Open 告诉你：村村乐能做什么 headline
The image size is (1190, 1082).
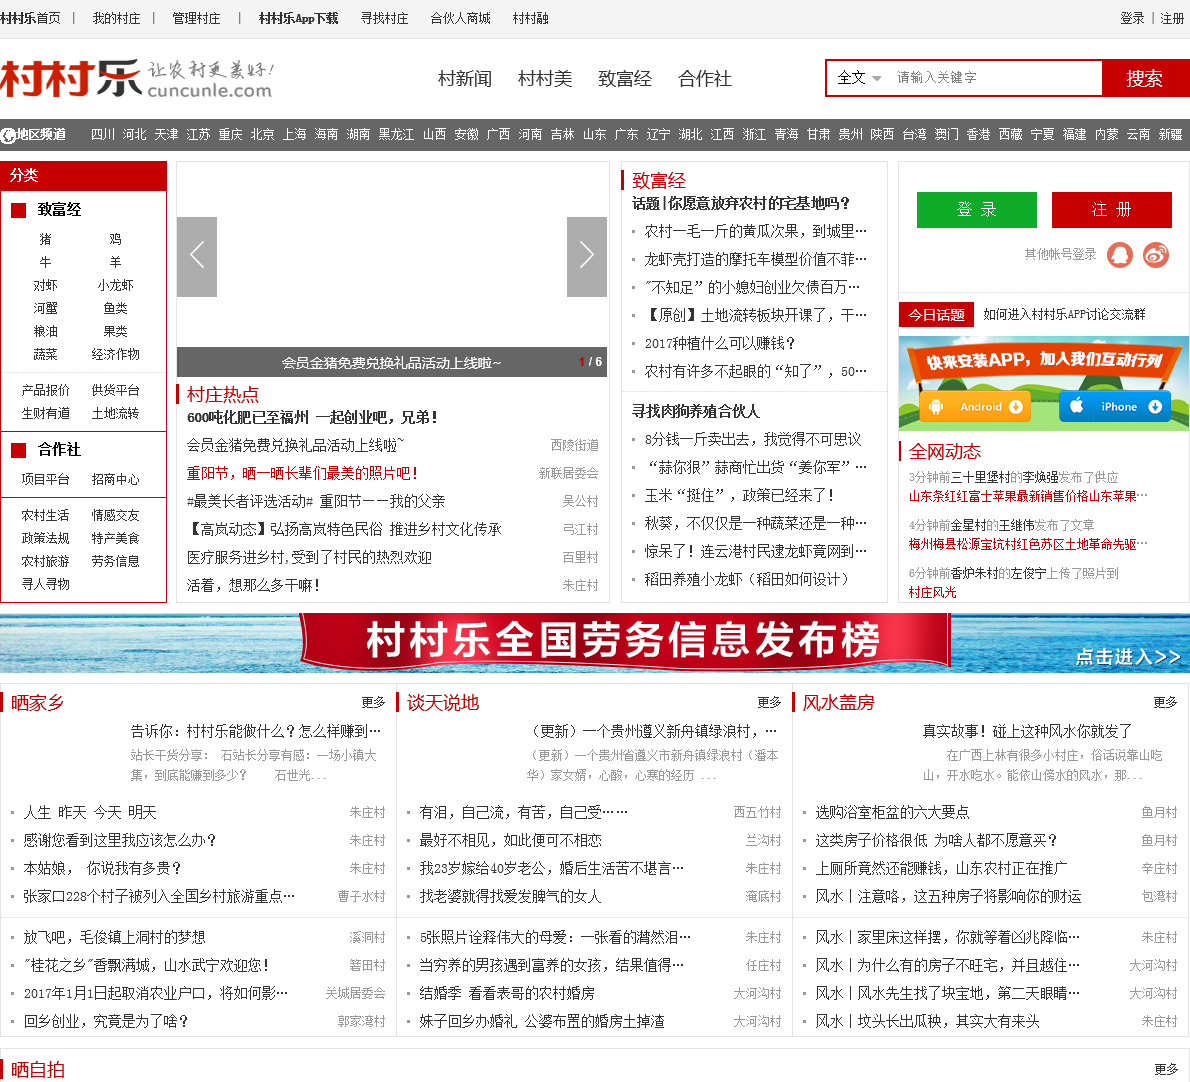tap(256, 731)
